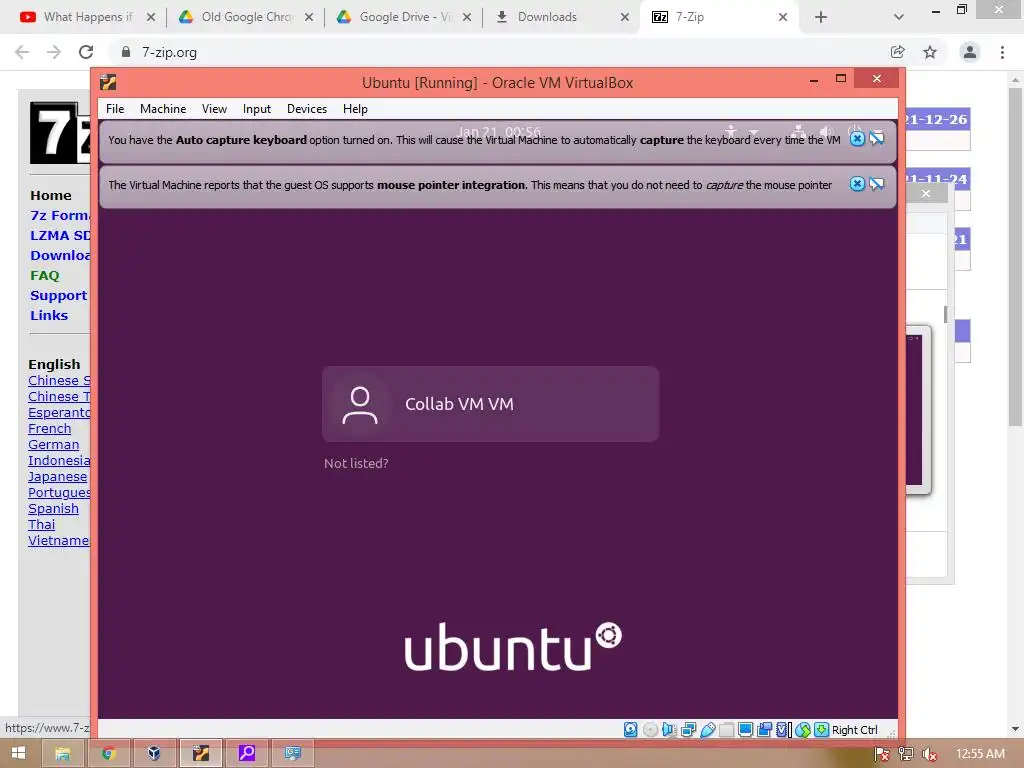Viewport: 1024px width, 768px height.
Task: Open the Home link on 7-Zip site
Action: pos(51,195)
